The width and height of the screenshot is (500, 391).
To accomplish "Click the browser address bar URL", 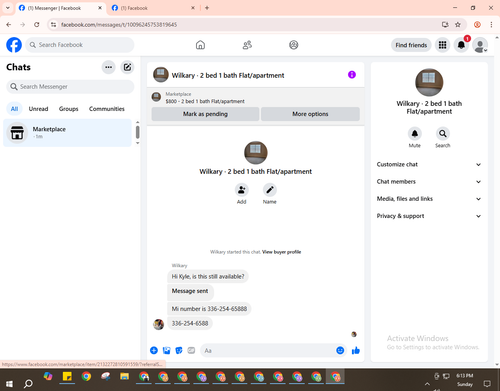I will [119, 25].
